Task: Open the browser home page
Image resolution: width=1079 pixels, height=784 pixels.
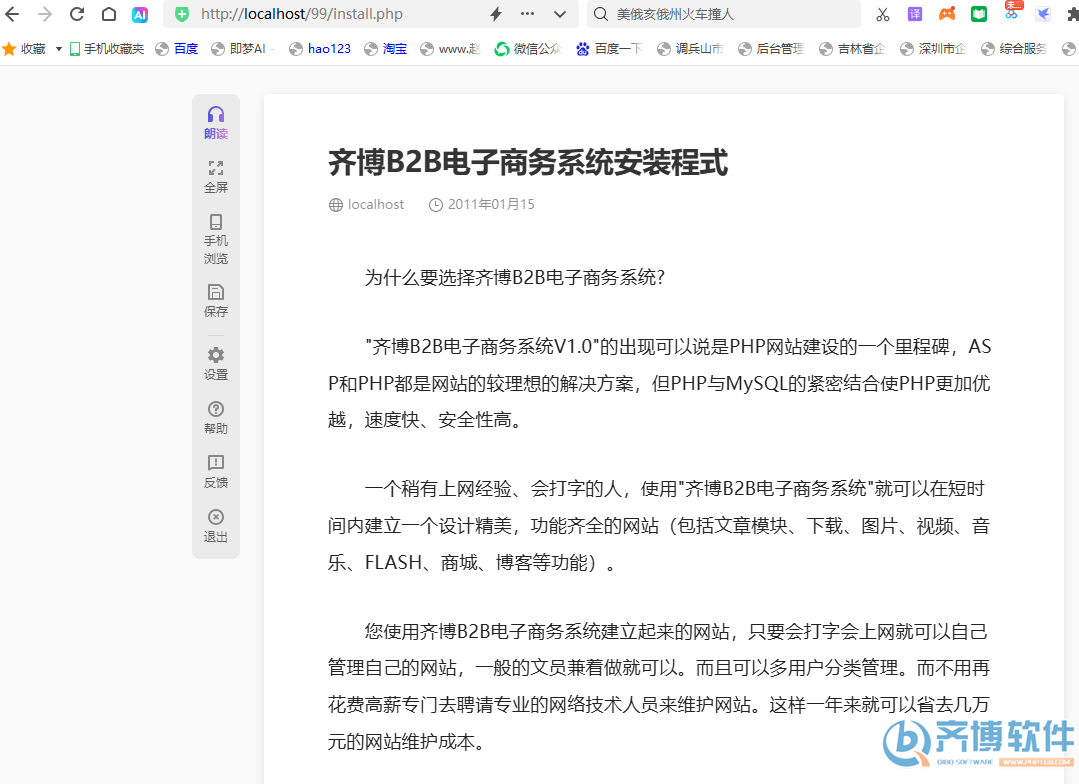Action: (109, 14)
